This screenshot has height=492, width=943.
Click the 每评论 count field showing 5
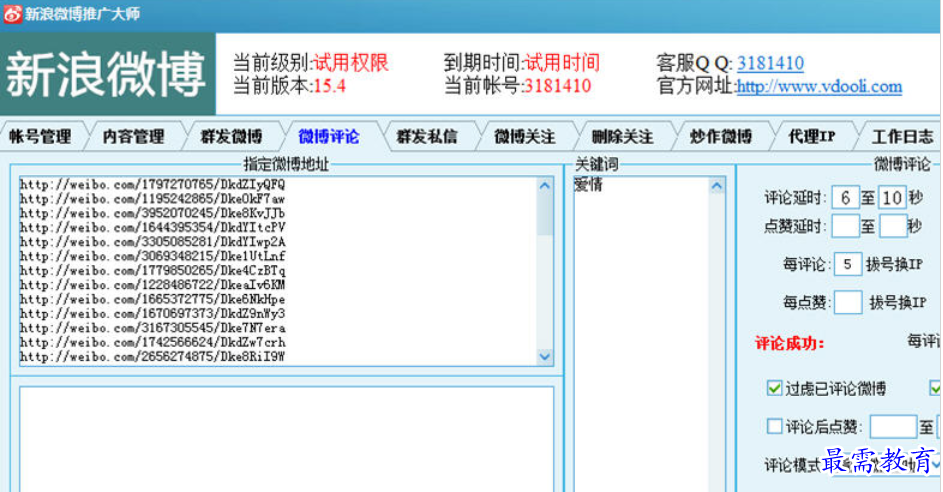(x=847, y=264)
